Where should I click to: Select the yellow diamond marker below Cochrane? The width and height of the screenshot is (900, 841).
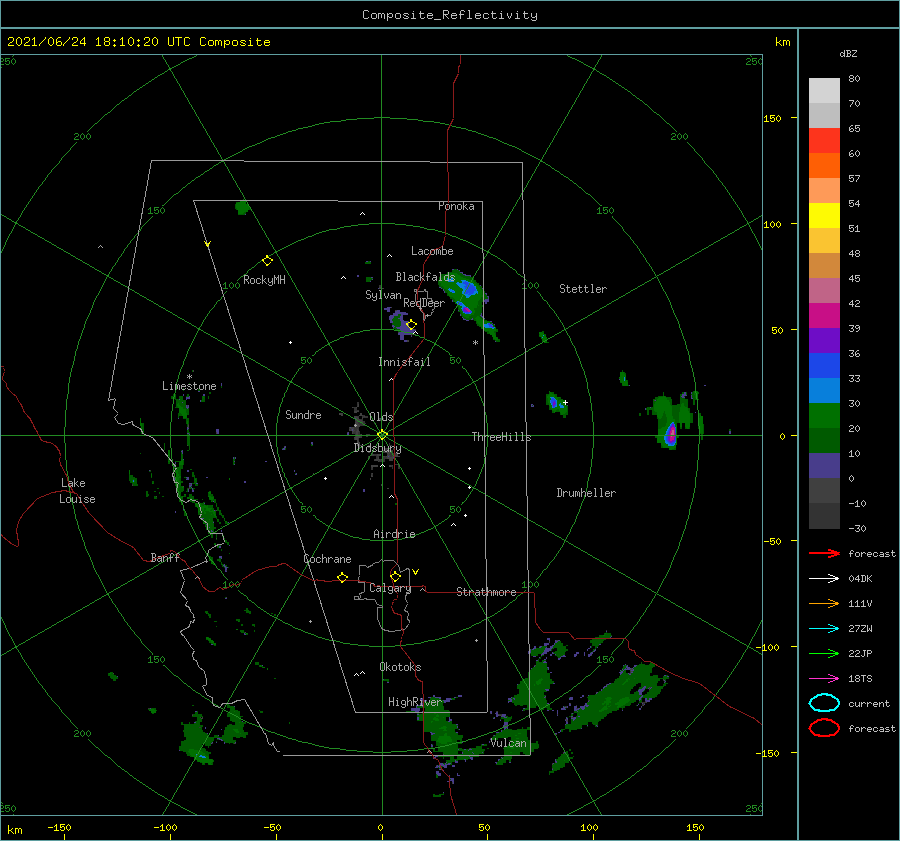coord(343,578)
